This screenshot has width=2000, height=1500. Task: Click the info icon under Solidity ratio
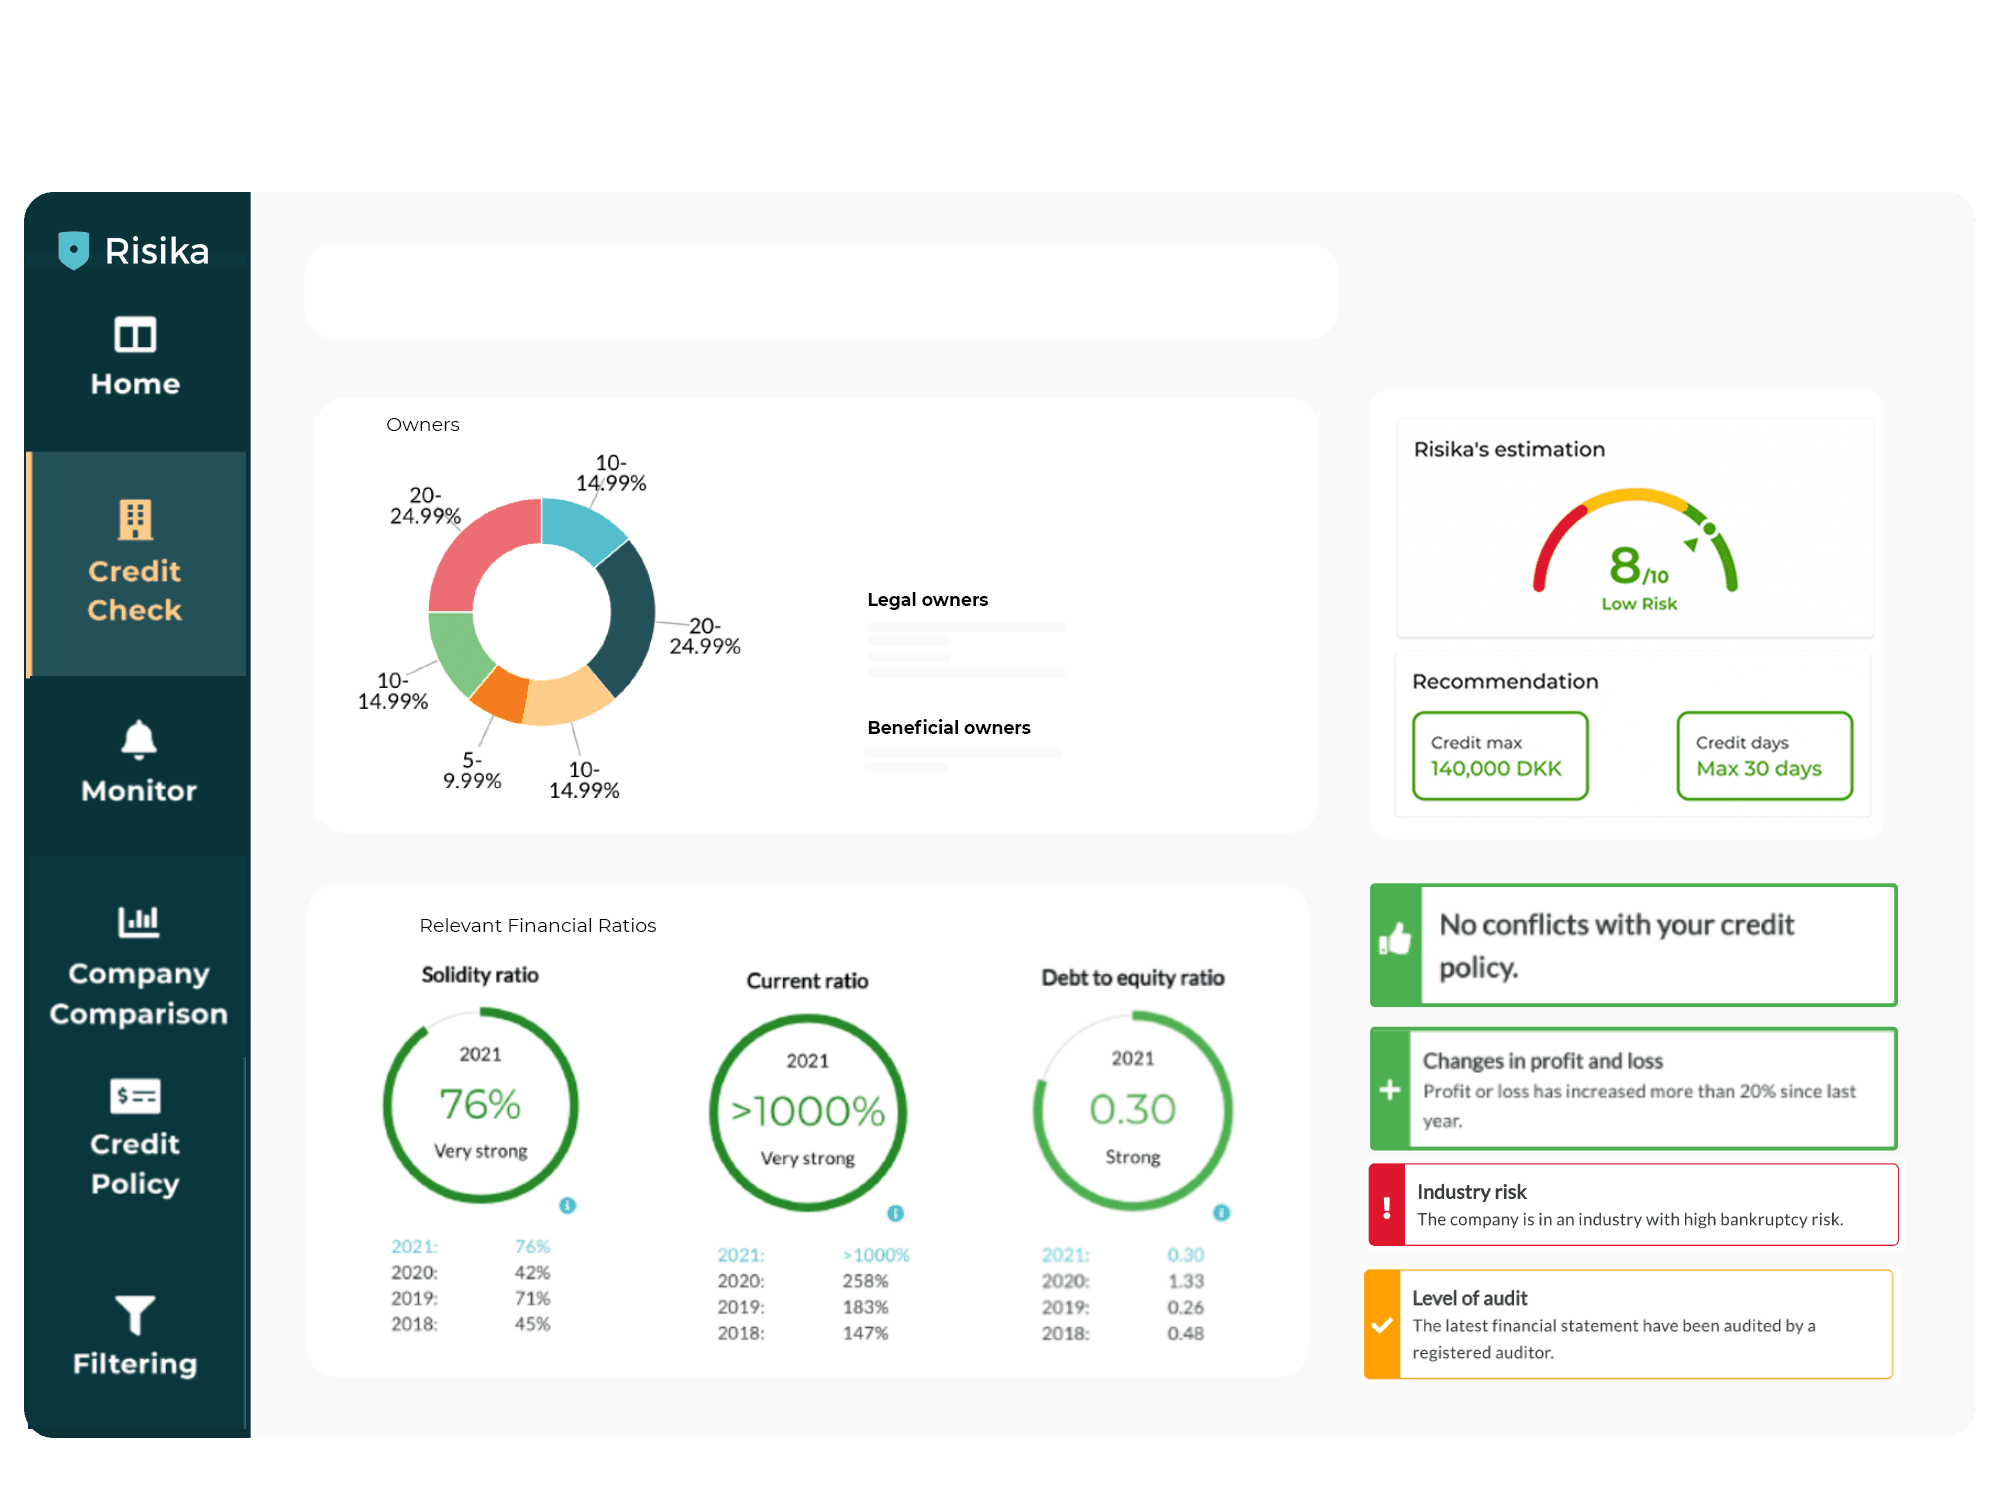[x=568, y=1206]
